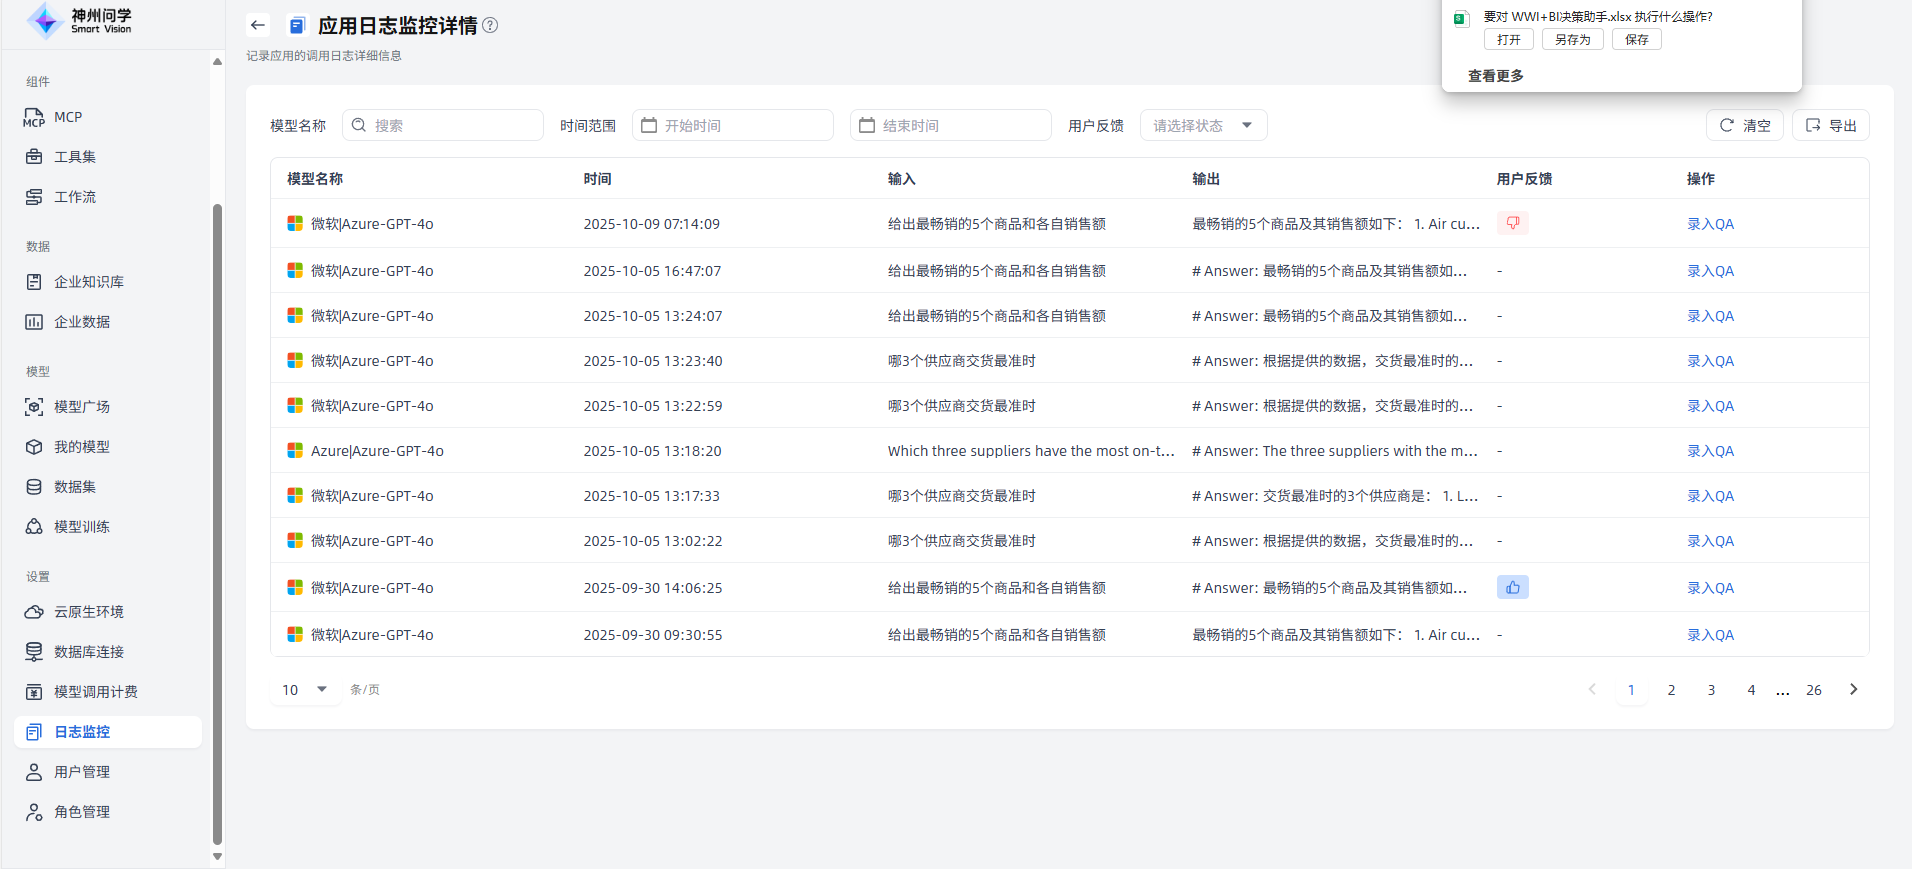
Task: Click 录入QA link in first row
Action: 1710,224
